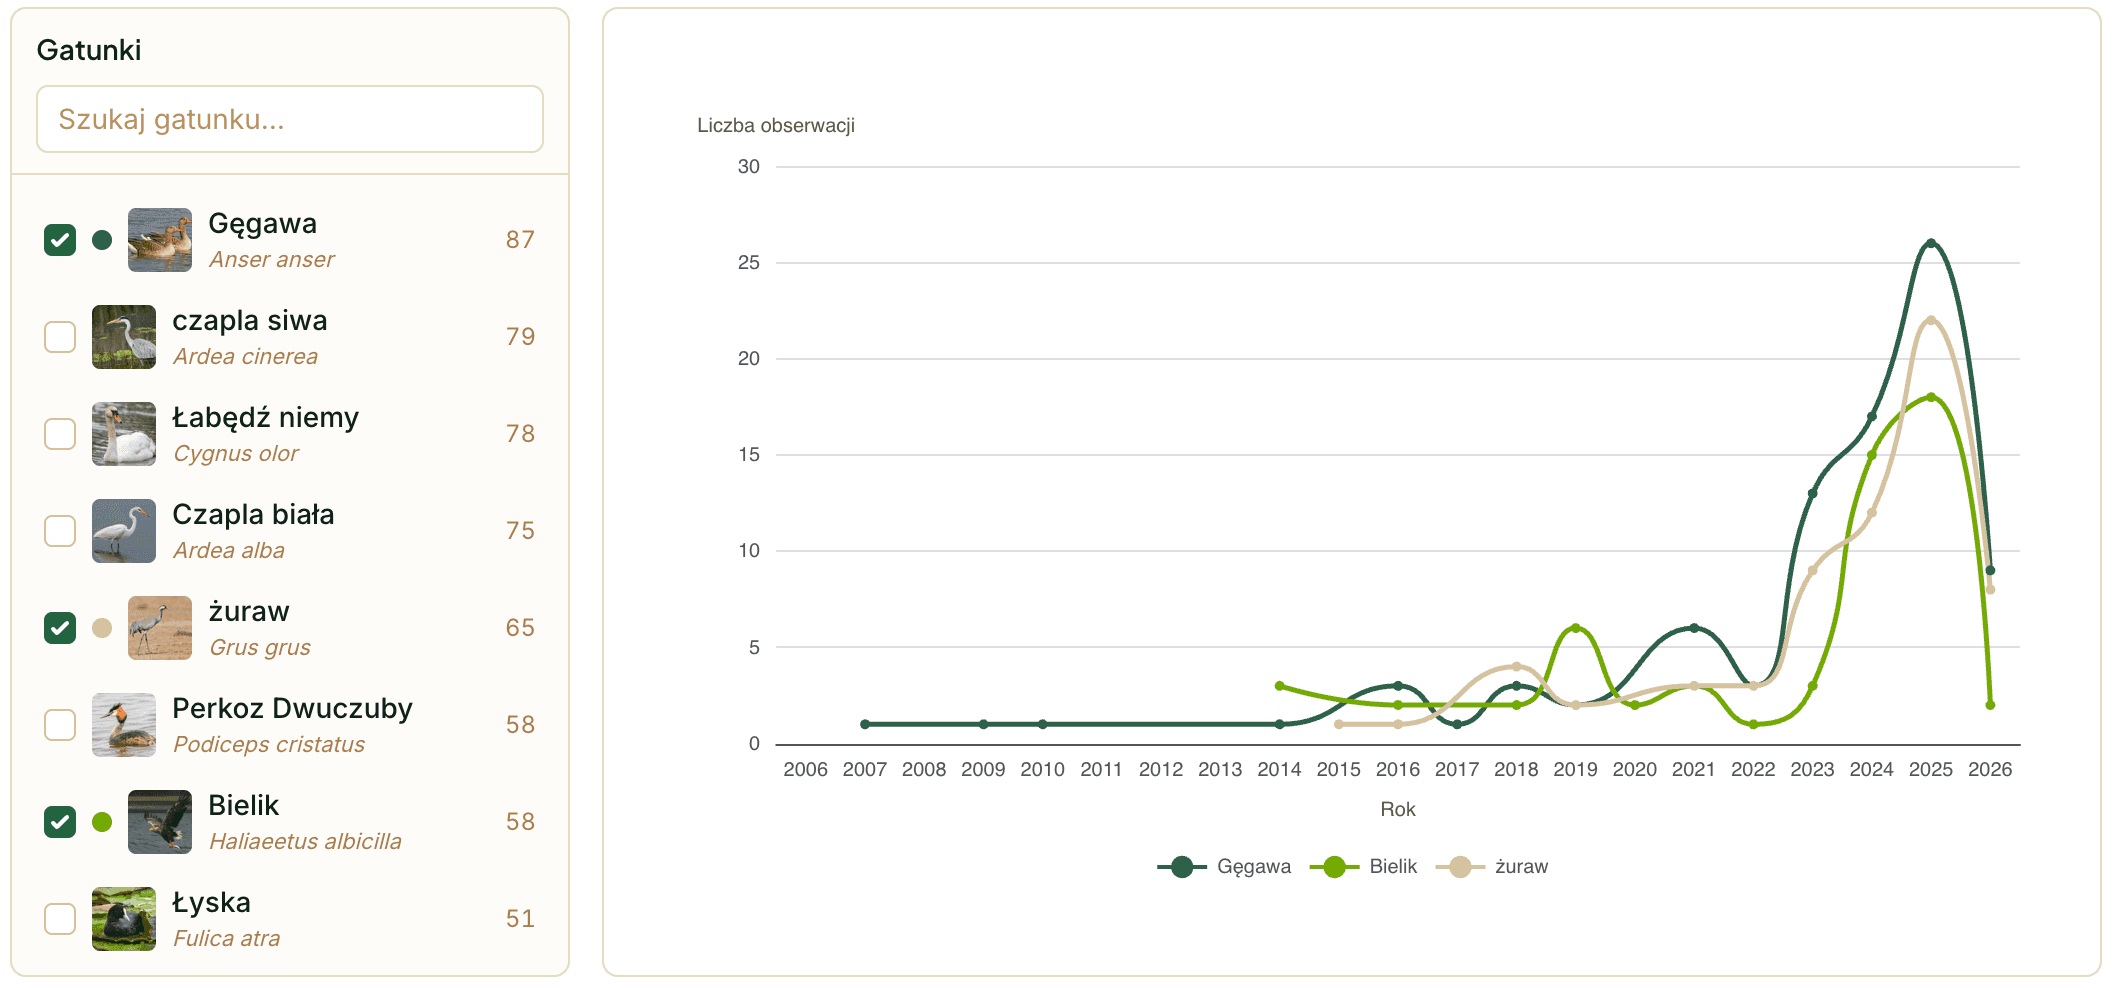Screen dimensions: 2116x988
Task: Click the green Bielik color dot
Action: click(x=102, y=822)
